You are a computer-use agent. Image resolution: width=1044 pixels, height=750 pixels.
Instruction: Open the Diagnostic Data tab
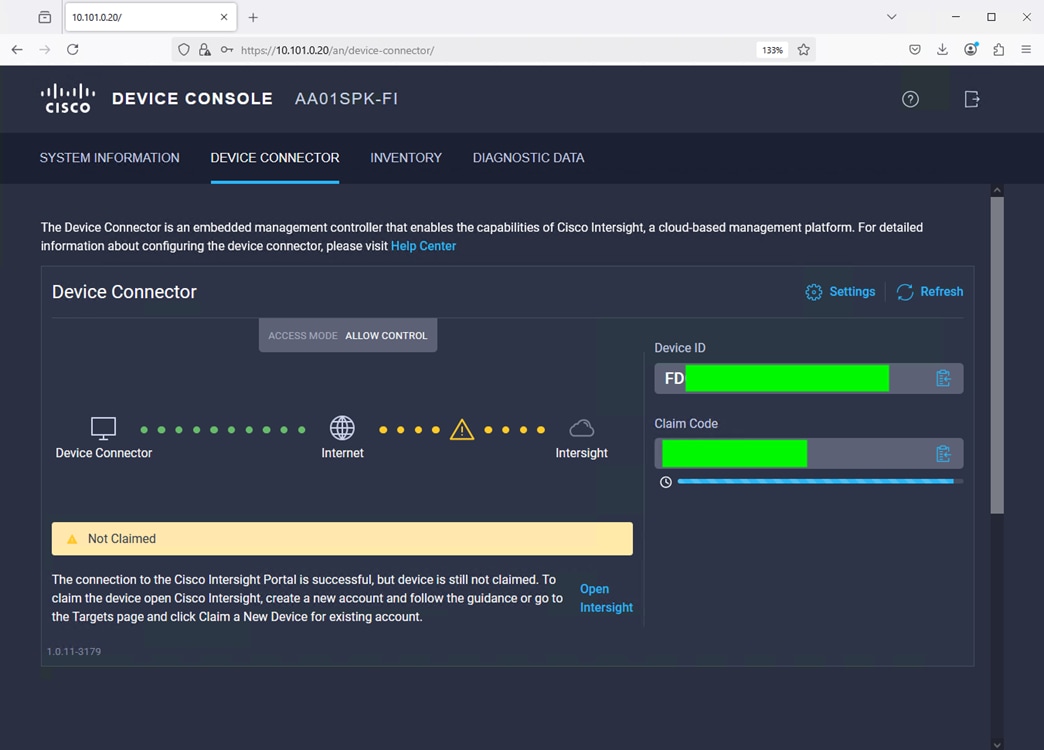click(529, 158)
